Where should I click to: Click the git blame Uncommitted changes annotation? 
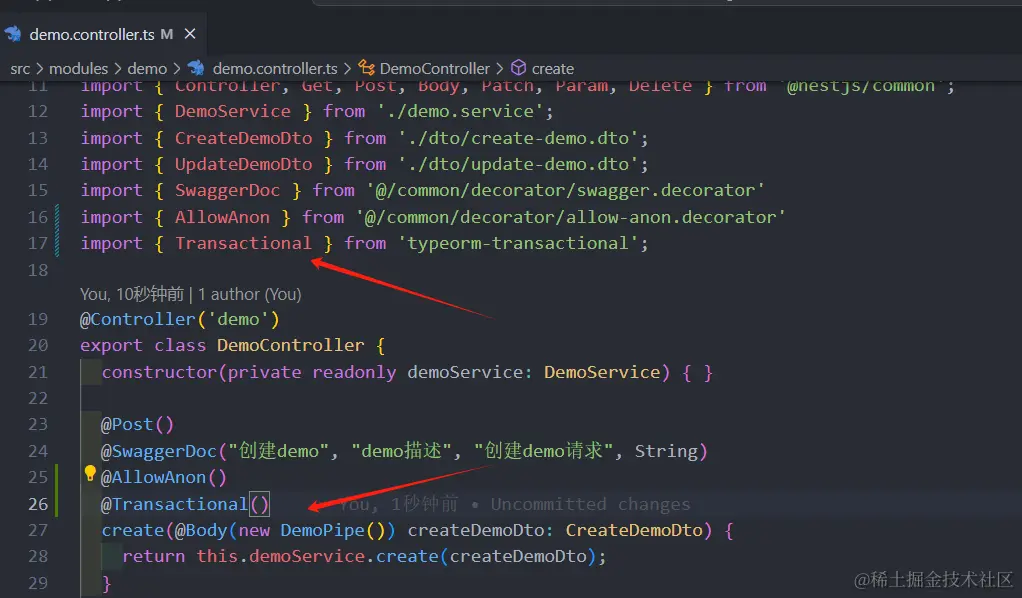pyautogui.click(x=515, y=504)
